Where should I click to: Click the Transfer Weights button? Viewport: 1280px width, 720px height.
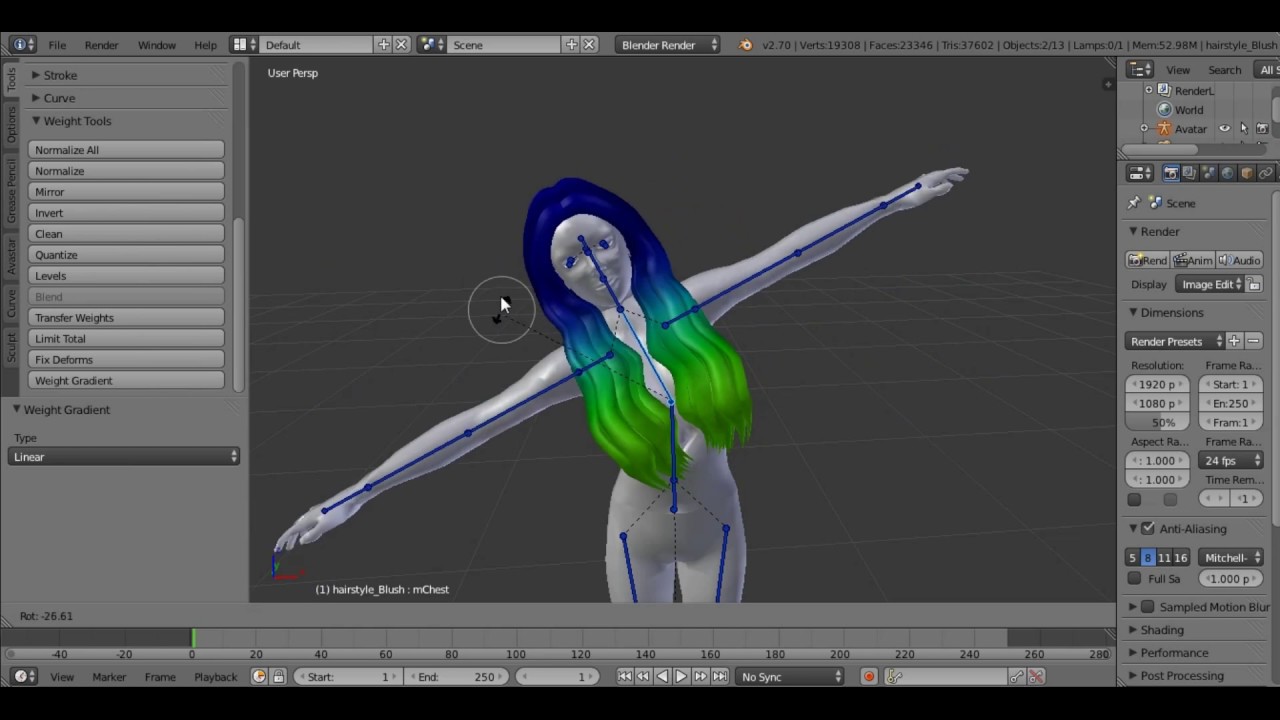click(x=126, y=318)
